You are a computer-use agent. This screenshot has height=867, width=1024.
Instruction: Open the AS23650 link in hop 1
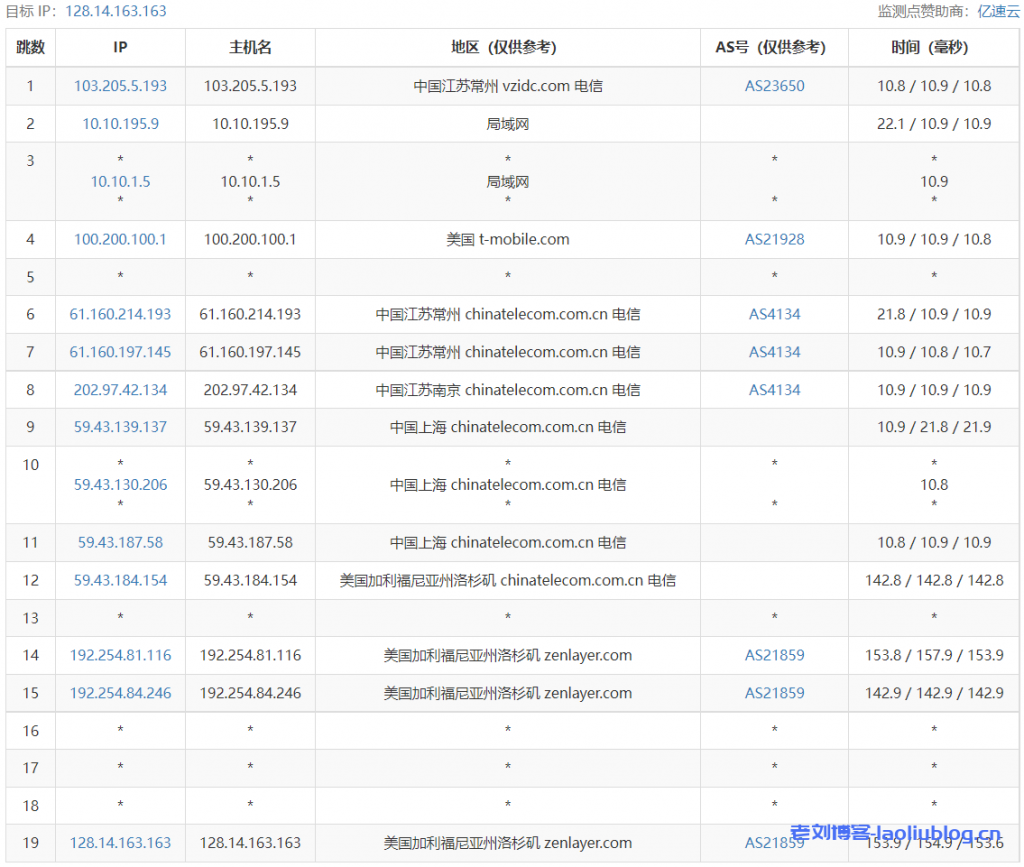(x=774, y=86)
